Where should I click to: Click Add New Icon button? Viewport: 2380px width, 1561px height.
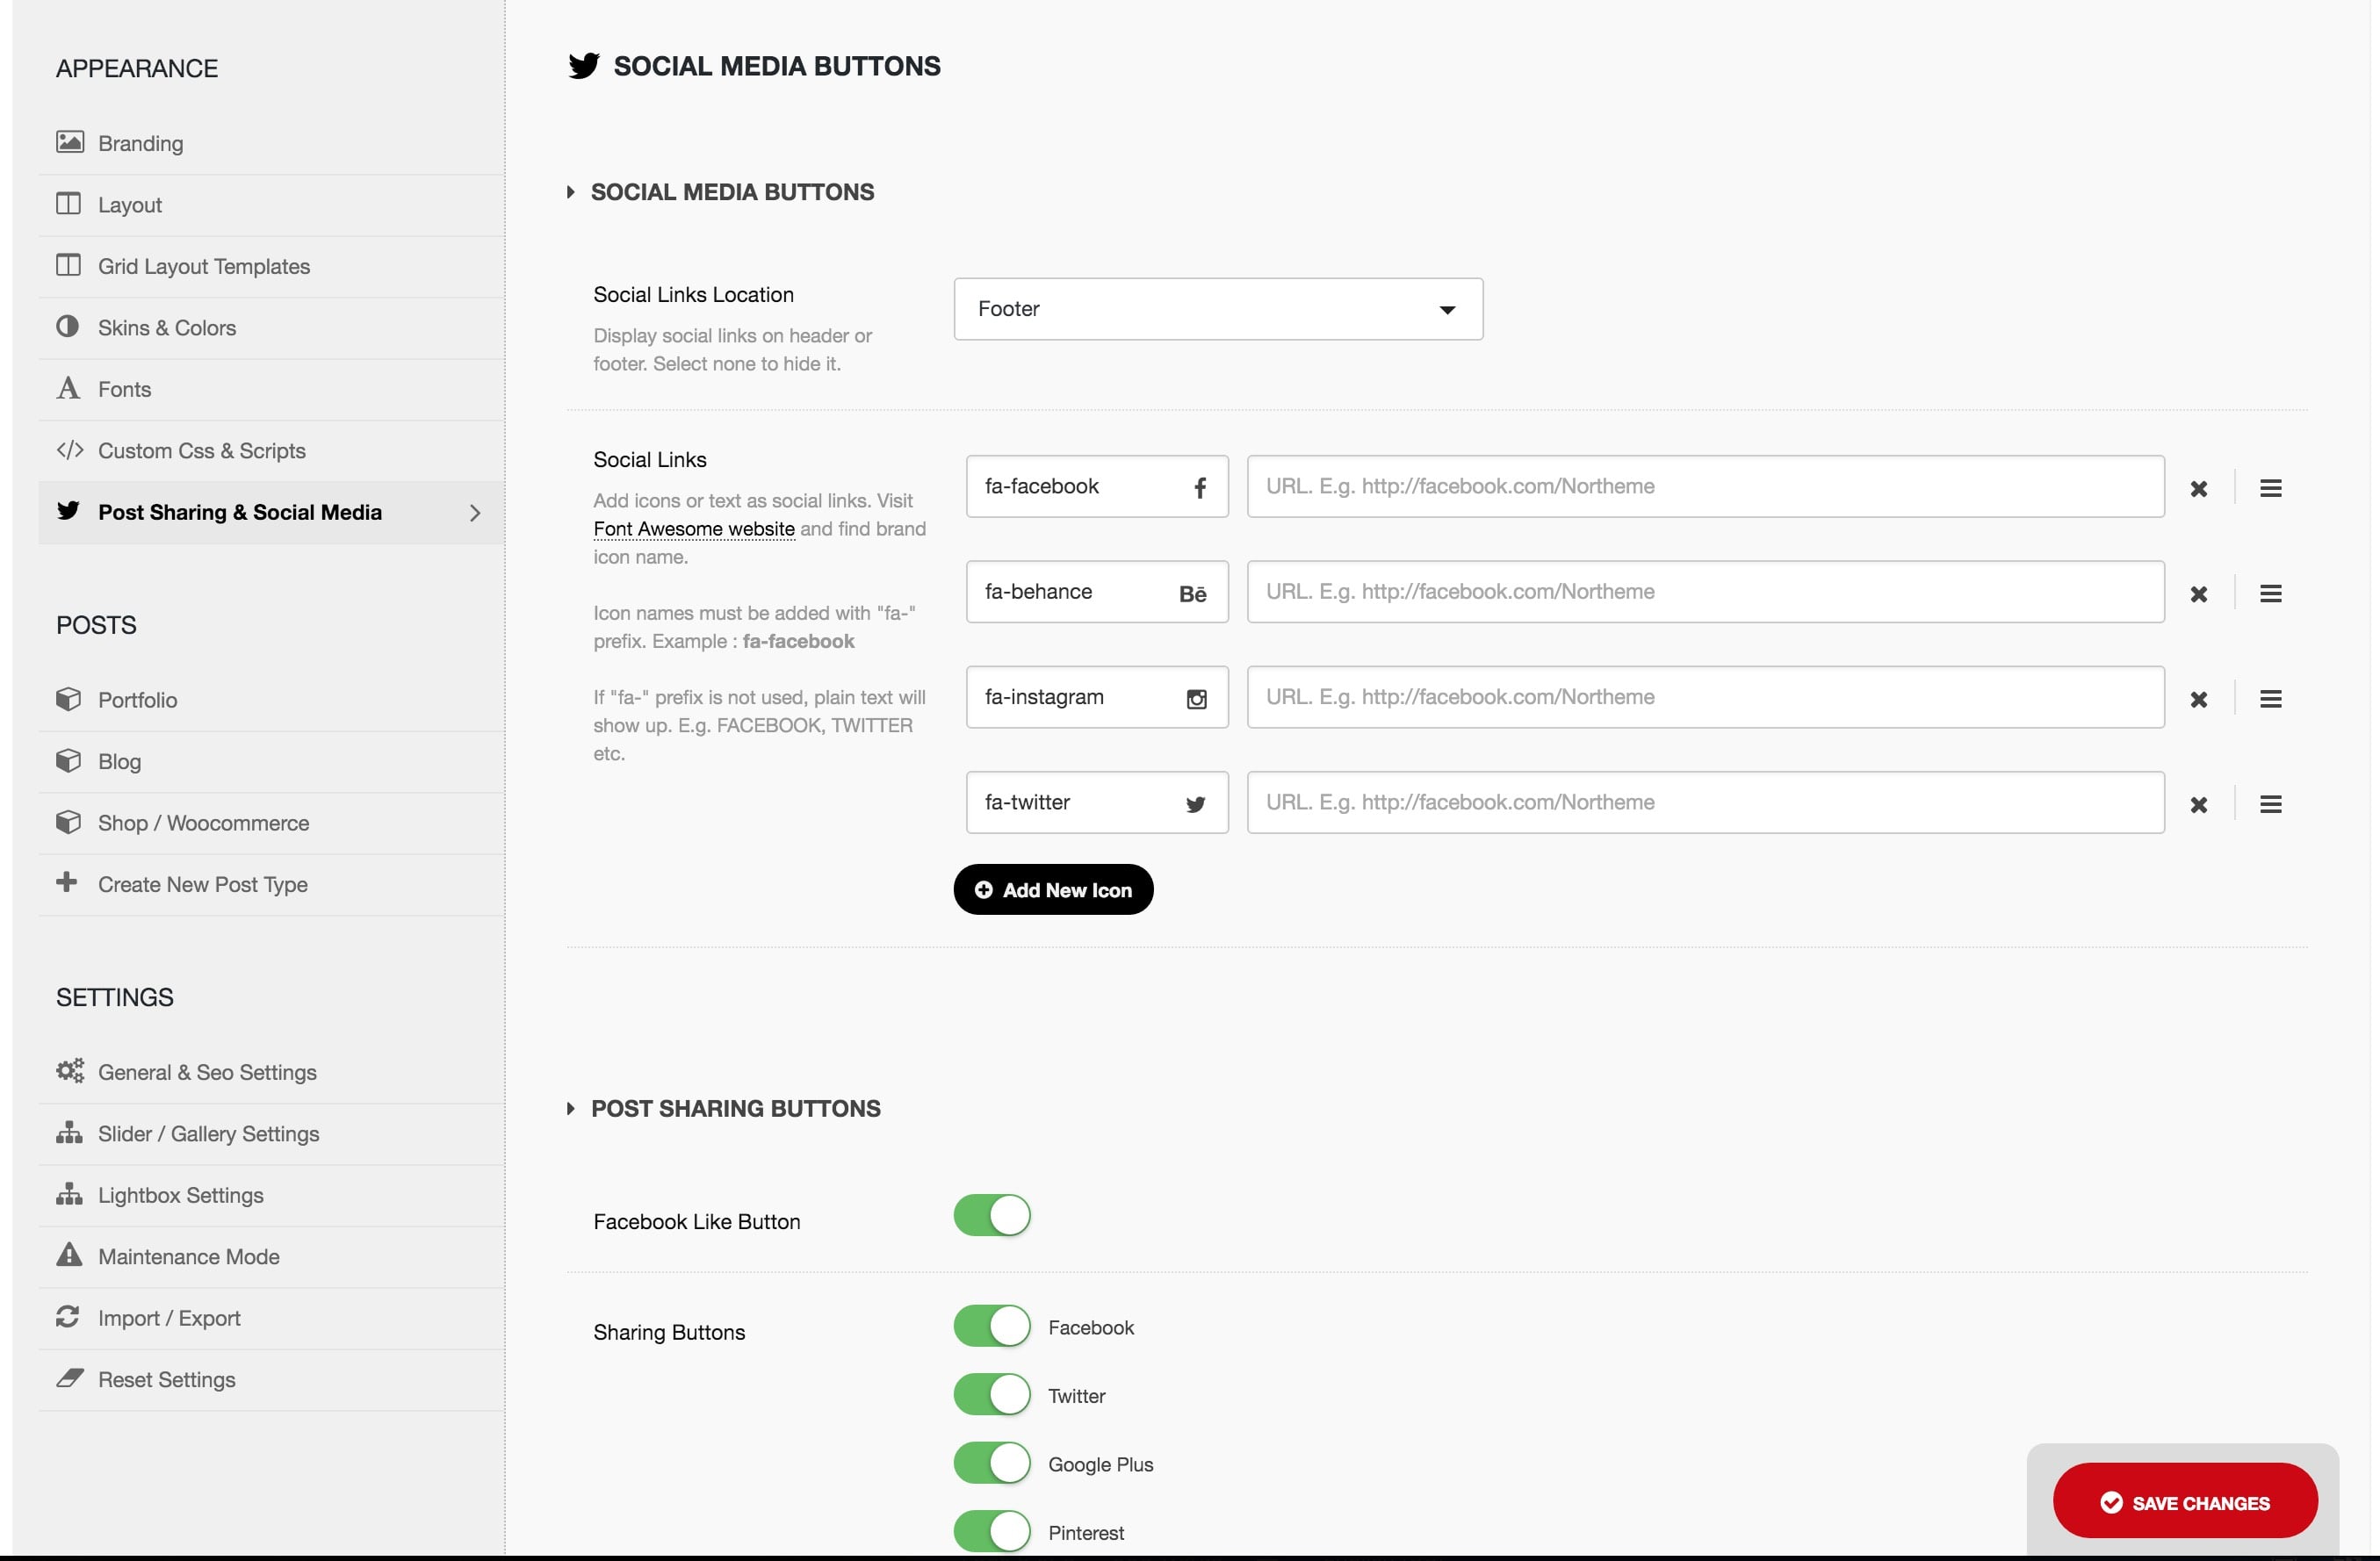coord(1054,888)
